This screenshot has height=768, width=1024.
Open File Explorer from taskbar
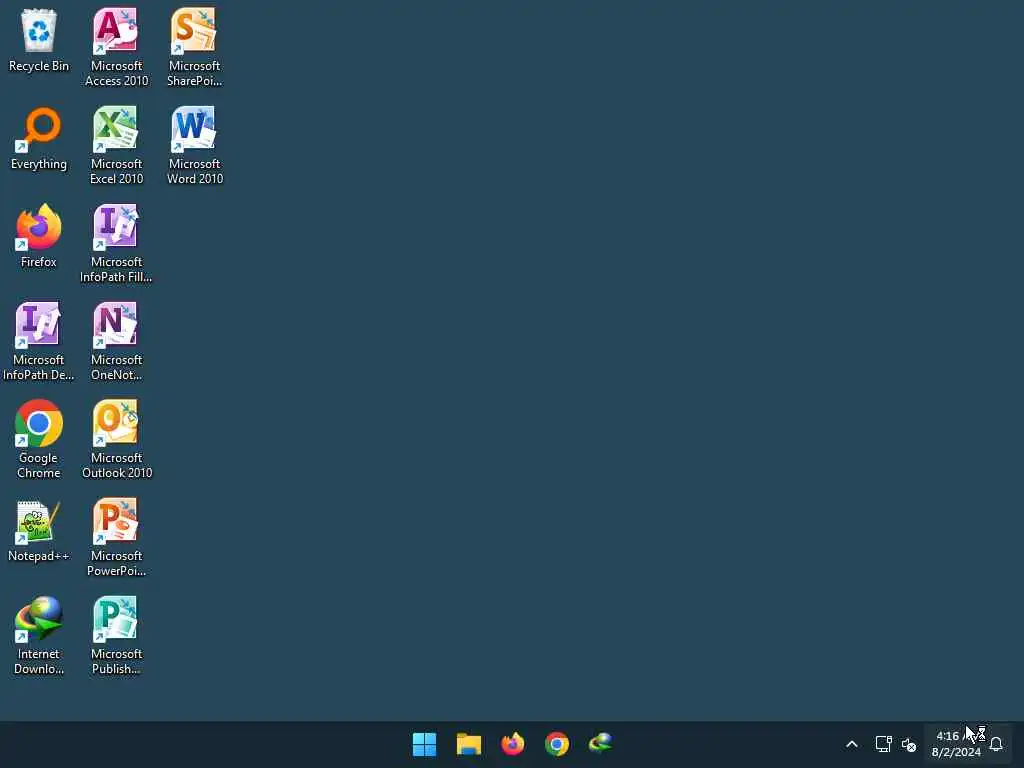point(468,744)
